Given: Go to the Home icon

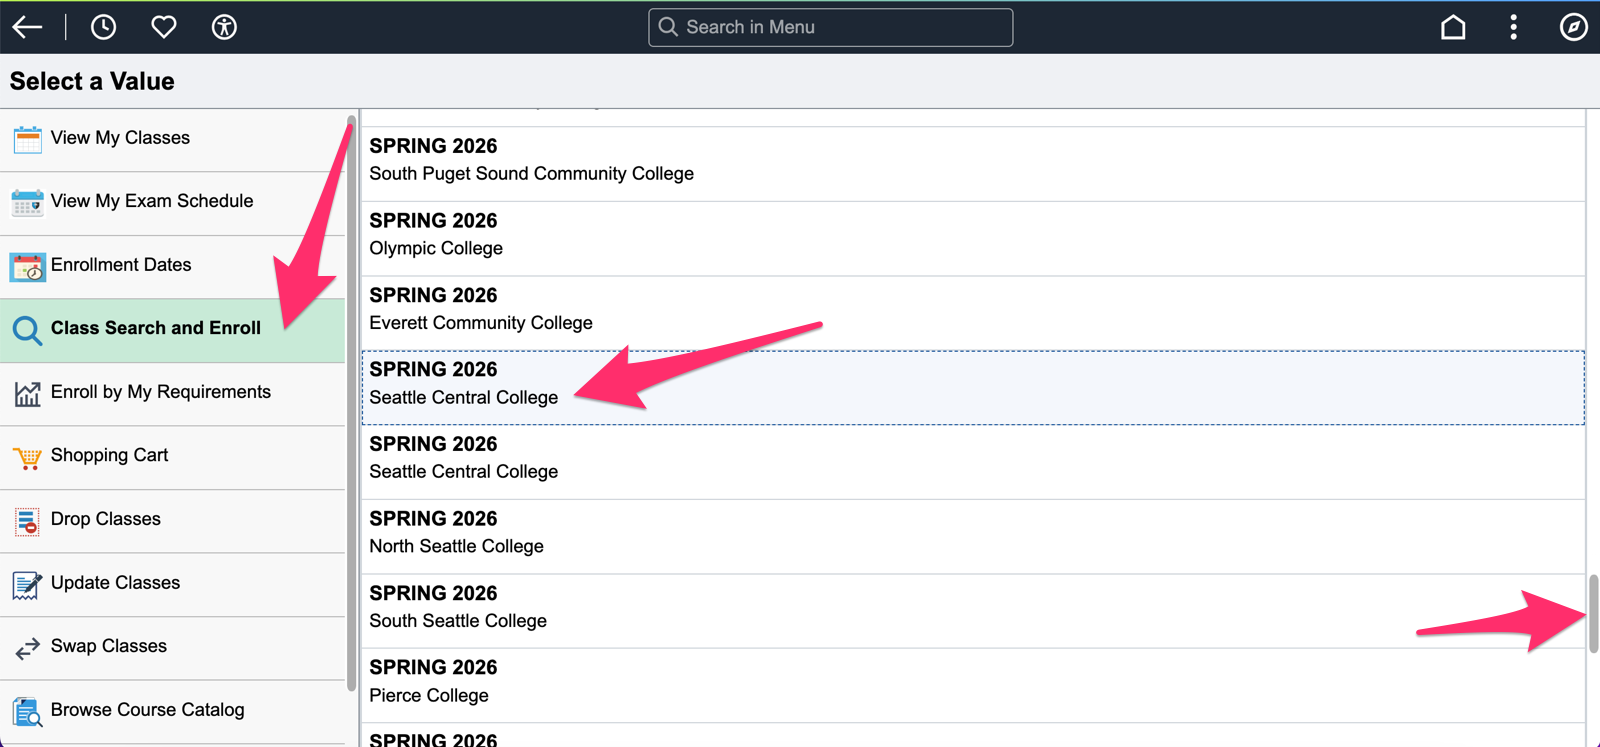Looking at the screenshot, I should coord(1453,27).
